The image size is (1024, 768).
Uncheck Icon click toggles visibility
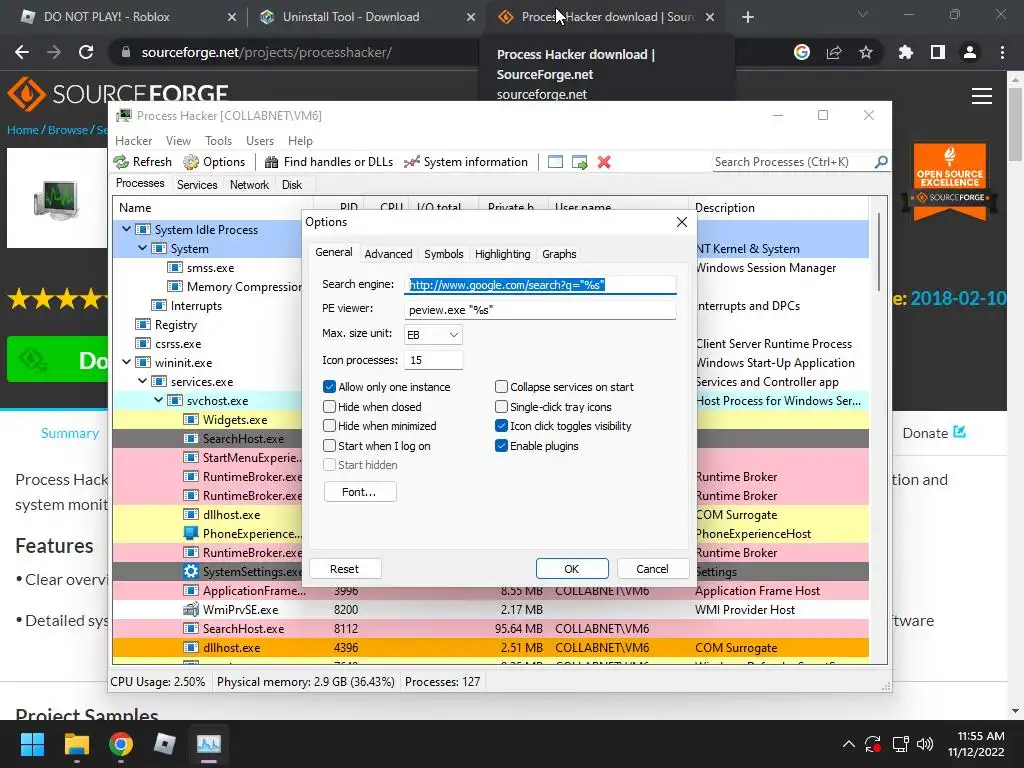click(502, 426)
